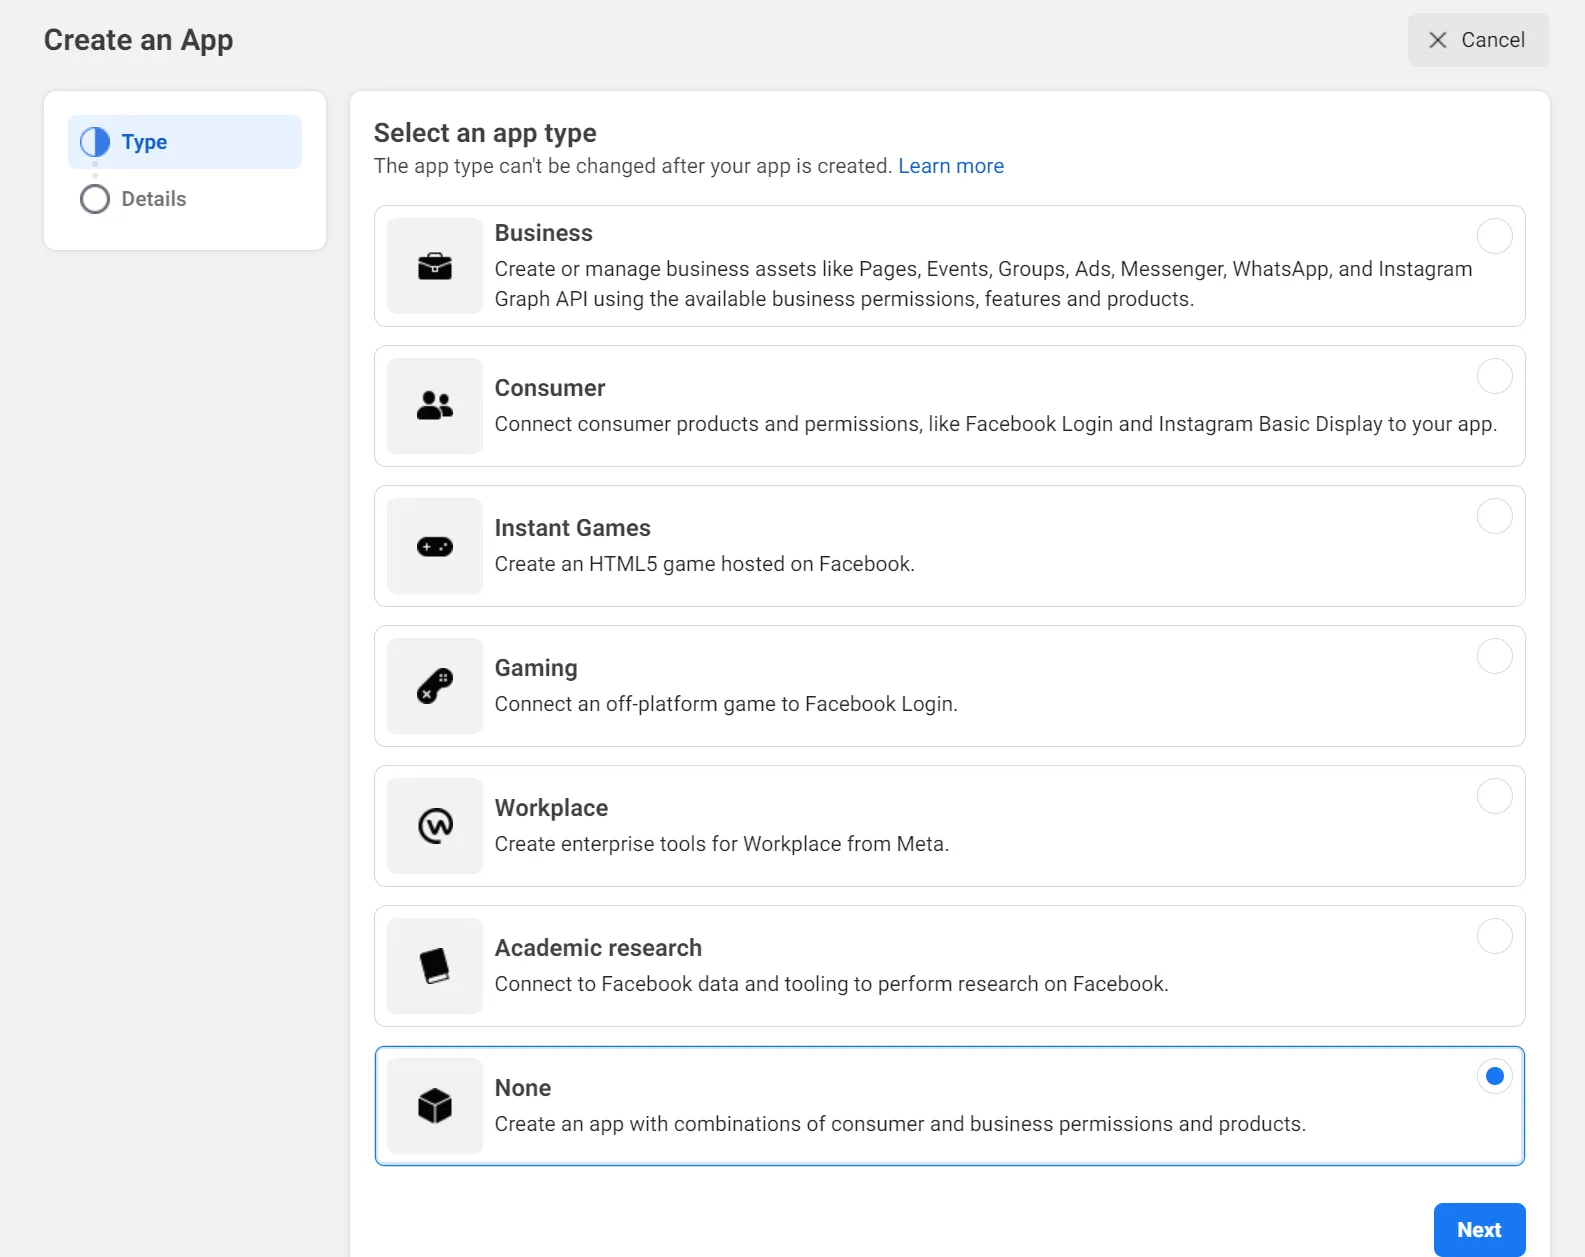Click the Workplace title text

[x=551, y=808]
